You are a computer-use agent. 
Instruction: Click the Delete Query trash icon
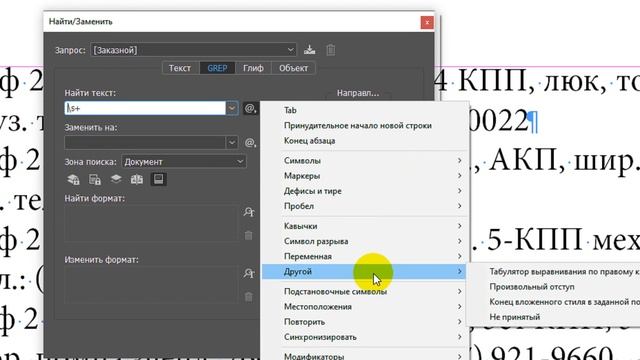click(x=331, y=50)
